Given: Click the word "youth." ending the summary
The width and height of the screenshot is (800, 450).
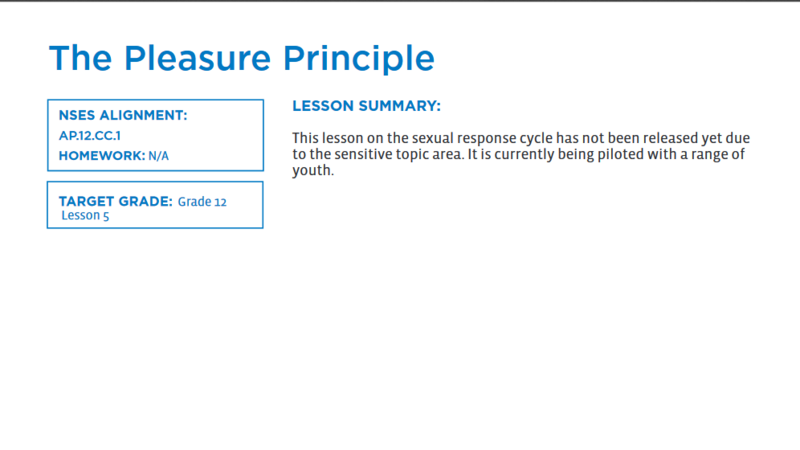Looking at the screenshot, I should tap(312, 170).
